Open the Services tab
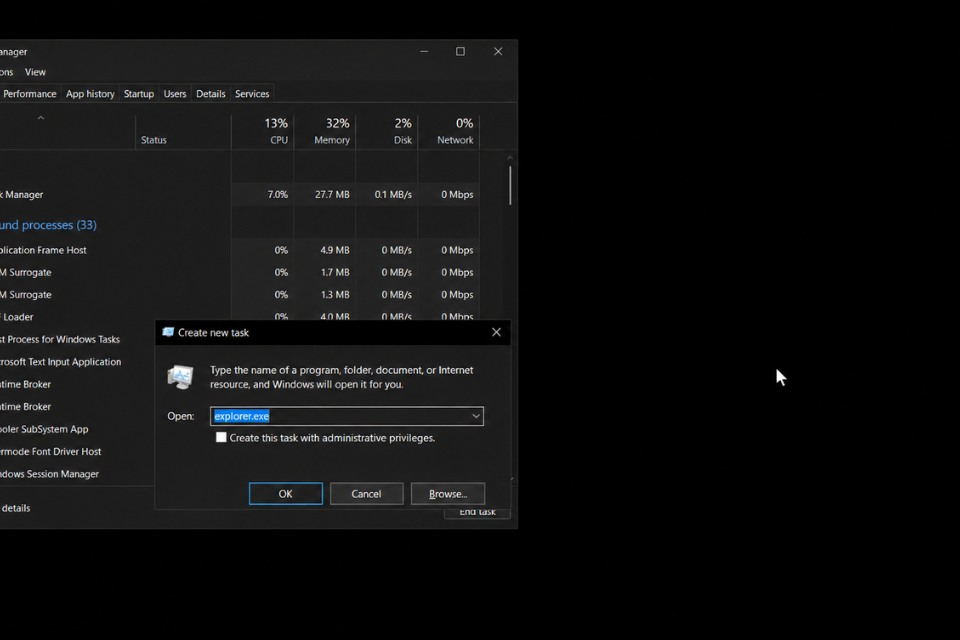Screen dimensions: 960x640 click(x=251, y=93)
